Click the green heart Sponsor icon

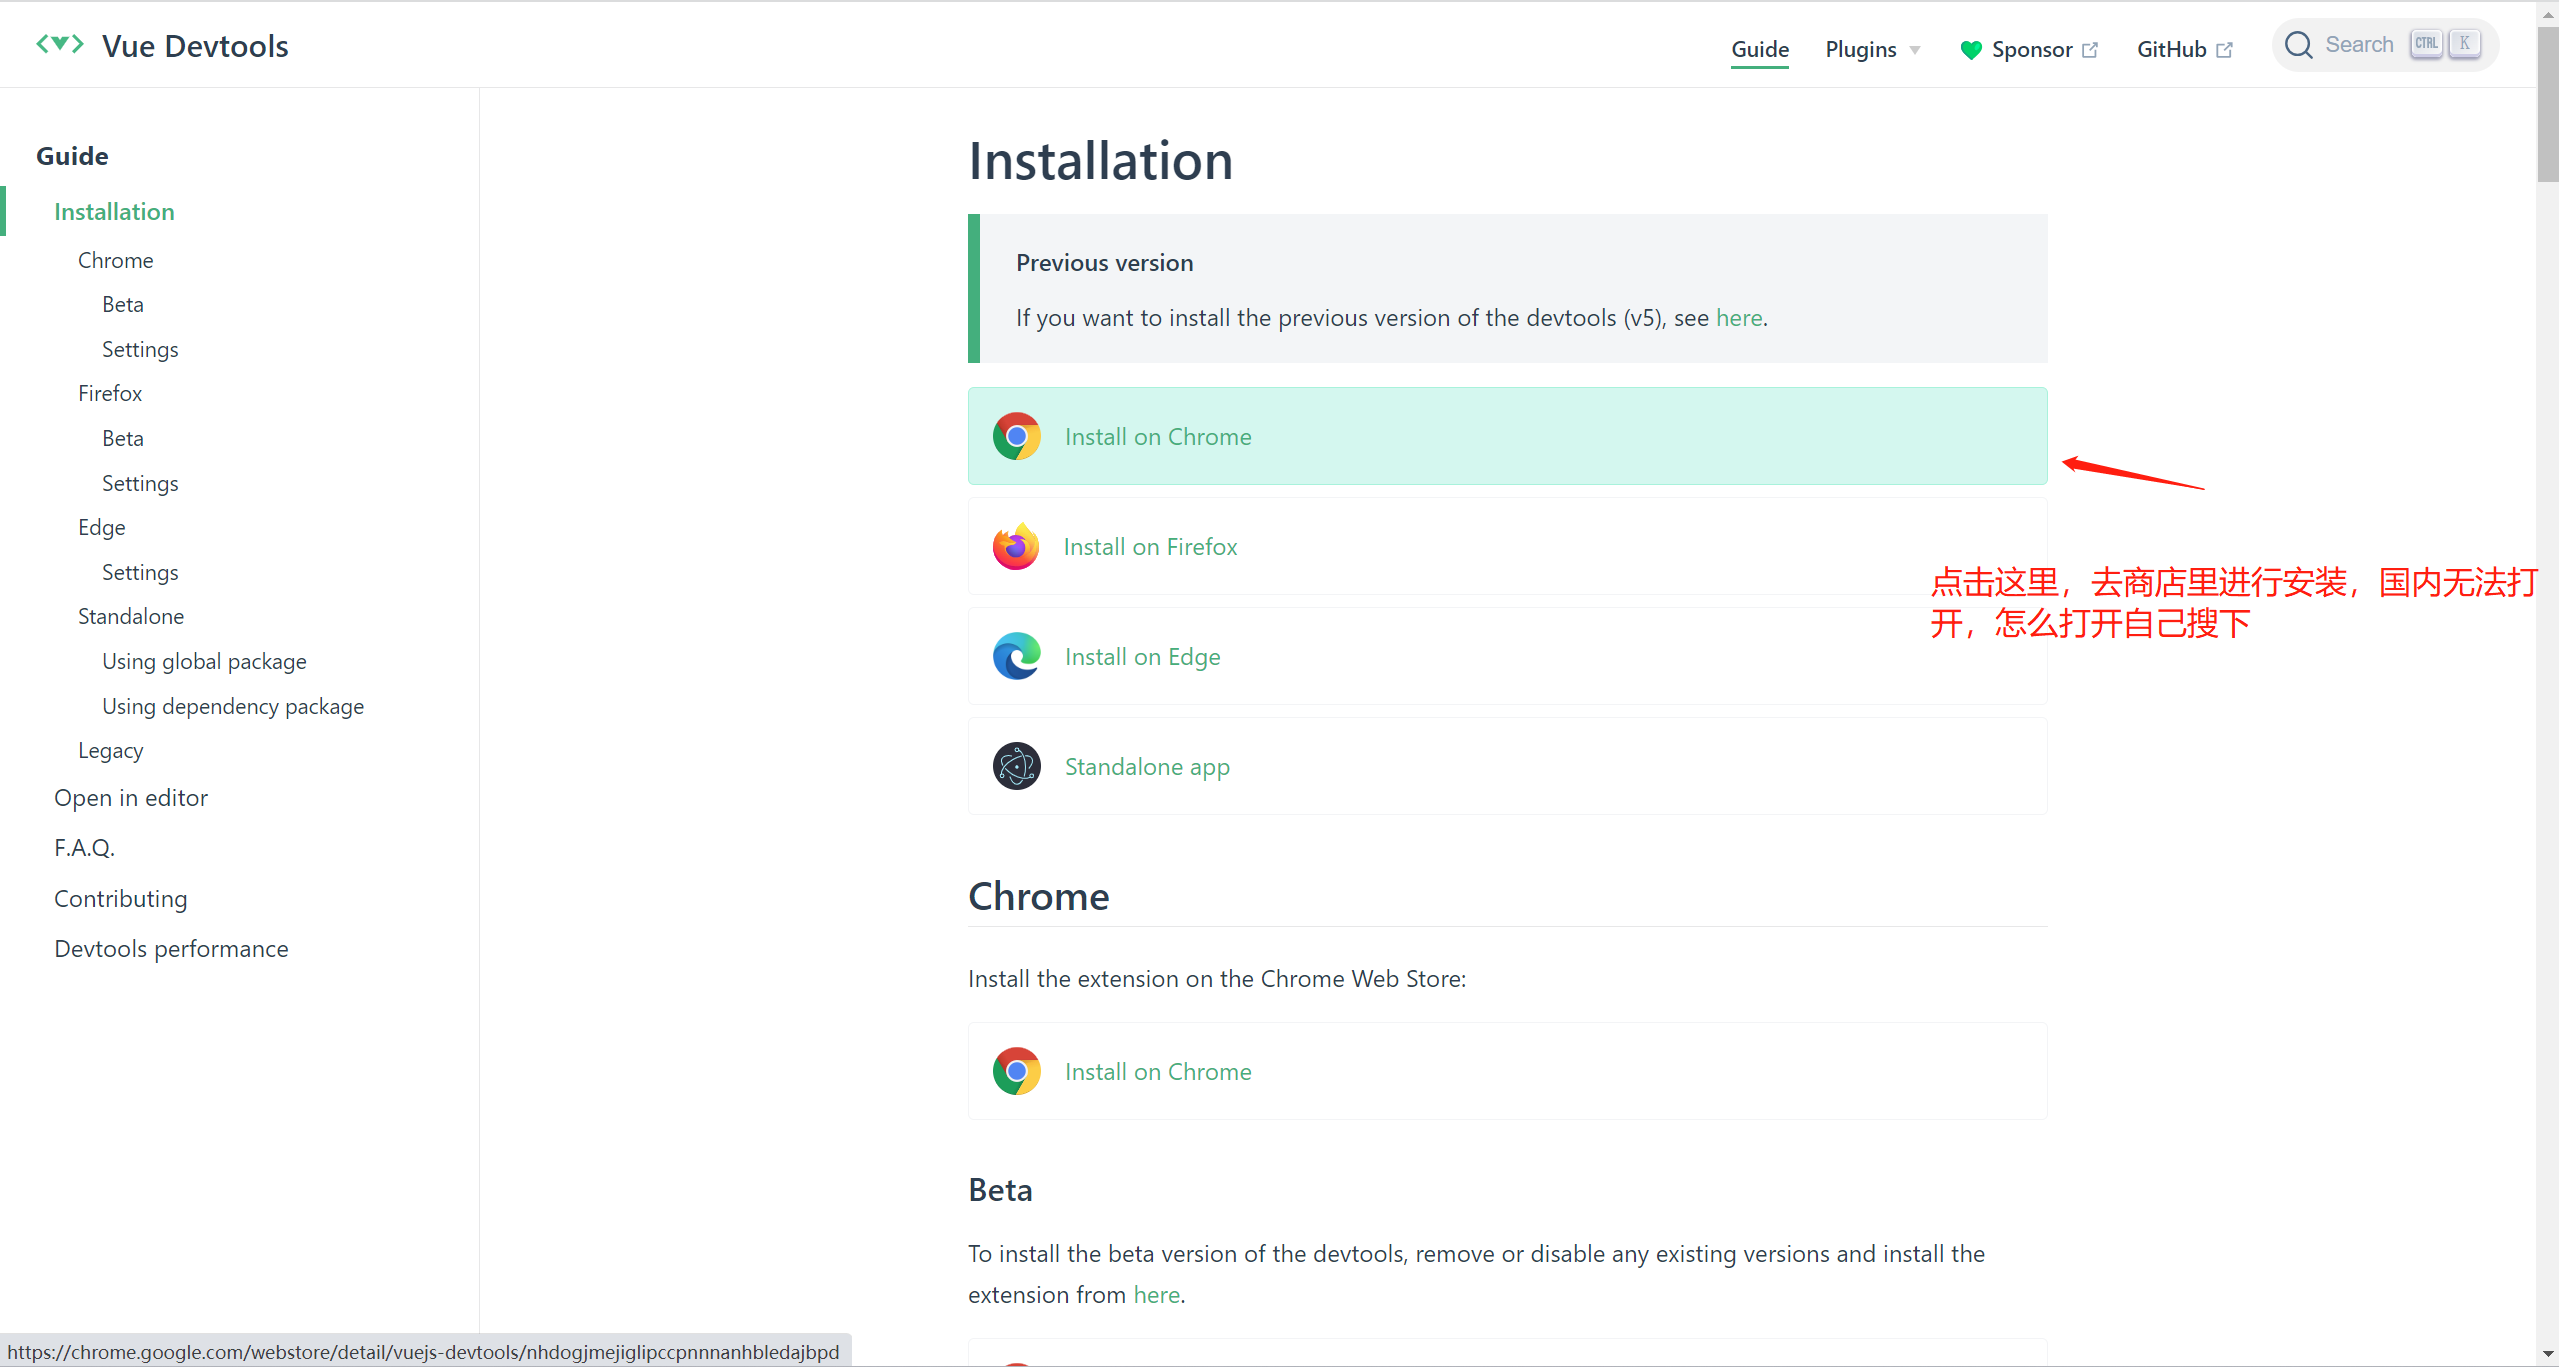1971,50
